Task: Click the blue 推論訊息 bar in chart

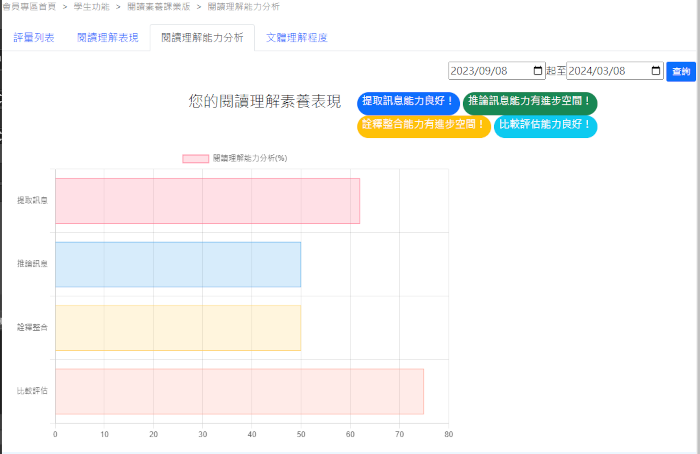Action: pyautogui.click(x=177, y=264)
